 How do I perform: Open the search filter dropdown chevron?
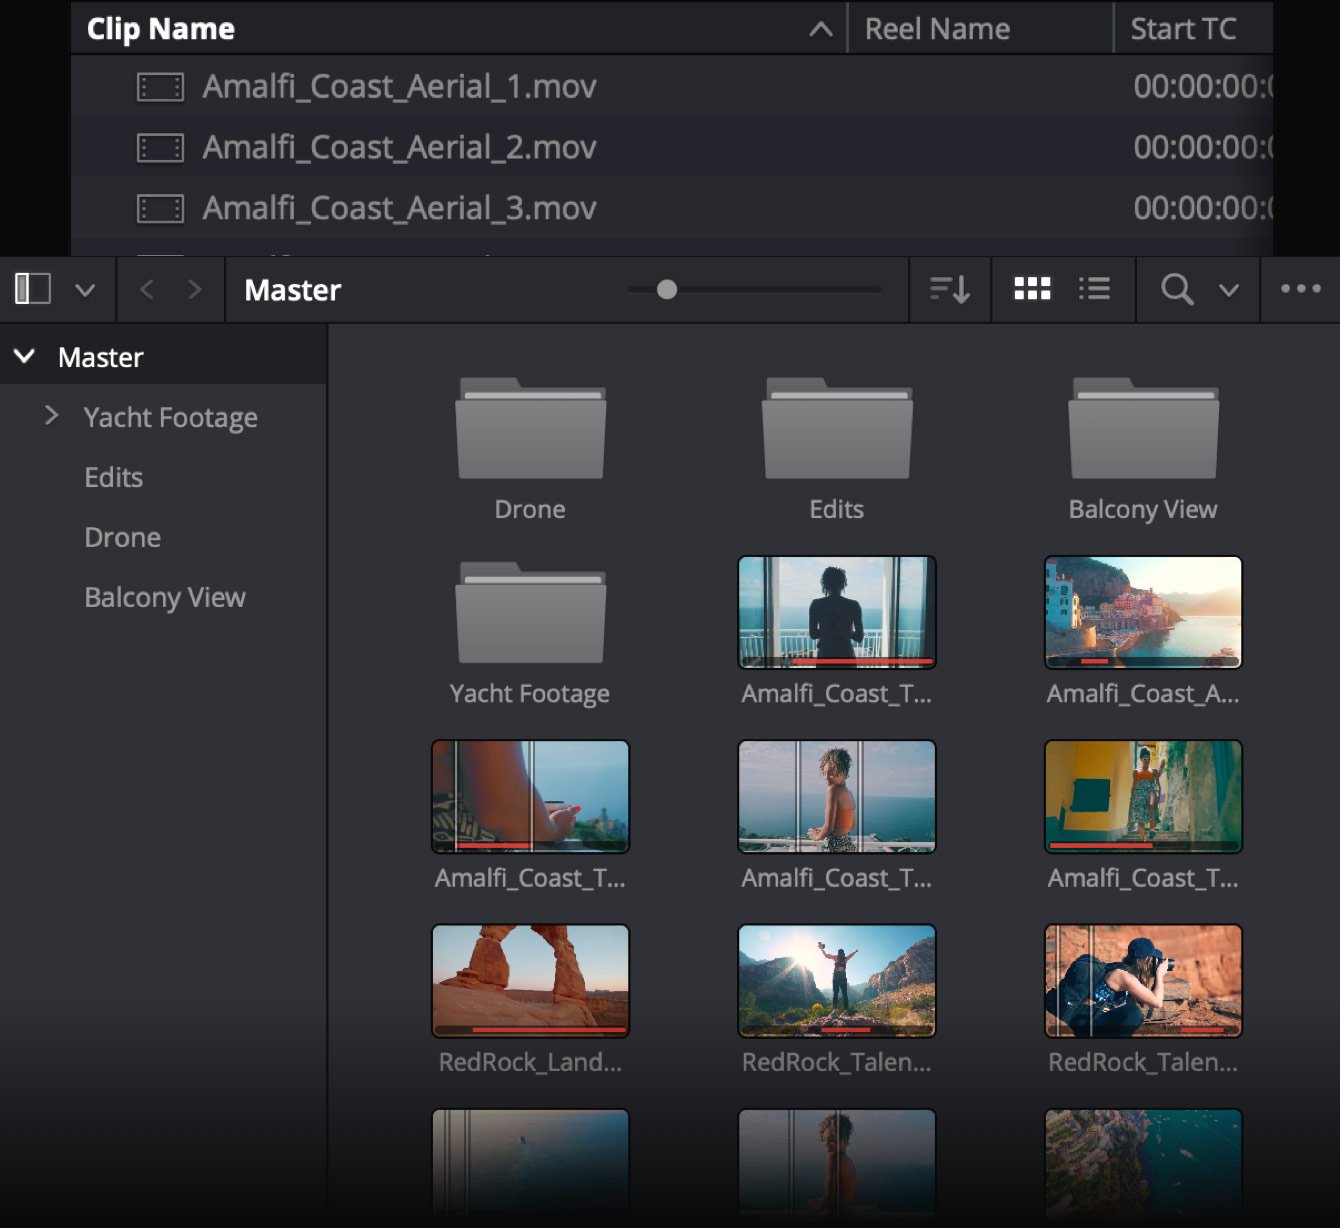[x=1228, y=290]
